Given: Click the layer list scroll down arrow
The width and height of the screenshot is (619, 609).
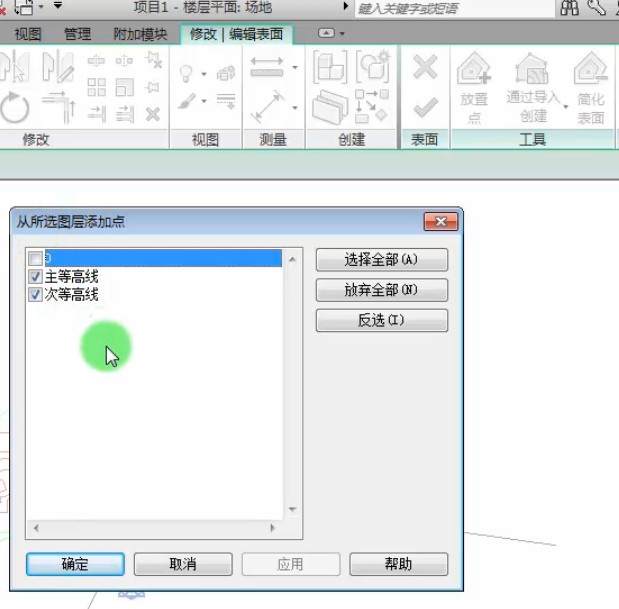Looking at the screenshot, I should pos(292,509).
